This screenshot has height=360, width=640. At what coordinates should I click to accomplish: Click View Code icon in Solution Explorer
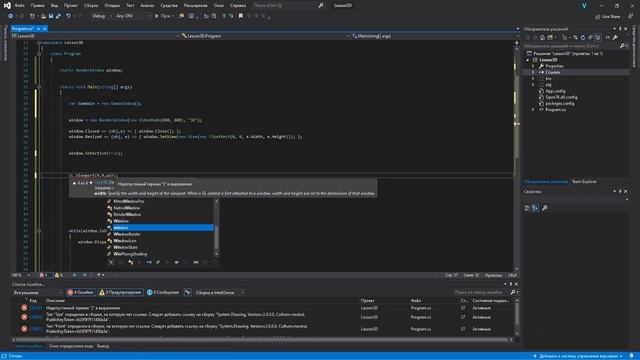[607, 38]
